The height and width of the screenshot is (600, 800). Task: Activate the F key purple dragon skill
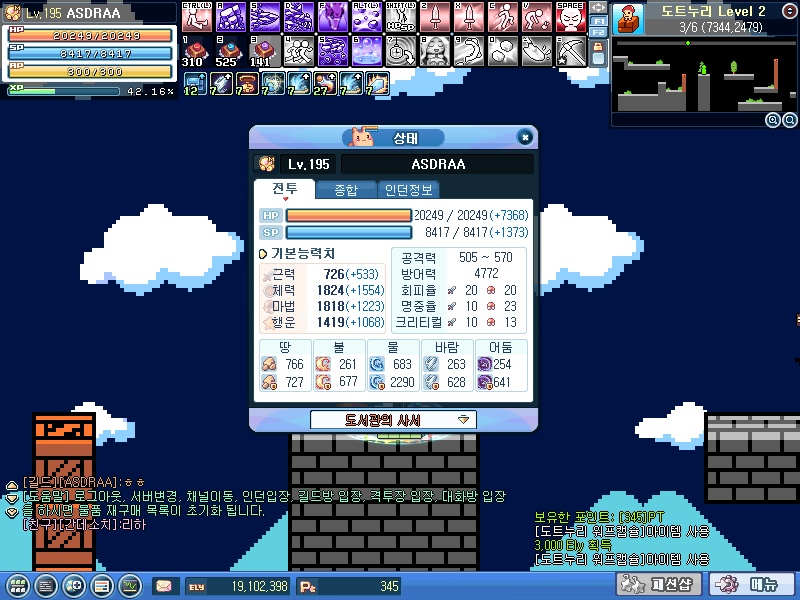(333, 17)
